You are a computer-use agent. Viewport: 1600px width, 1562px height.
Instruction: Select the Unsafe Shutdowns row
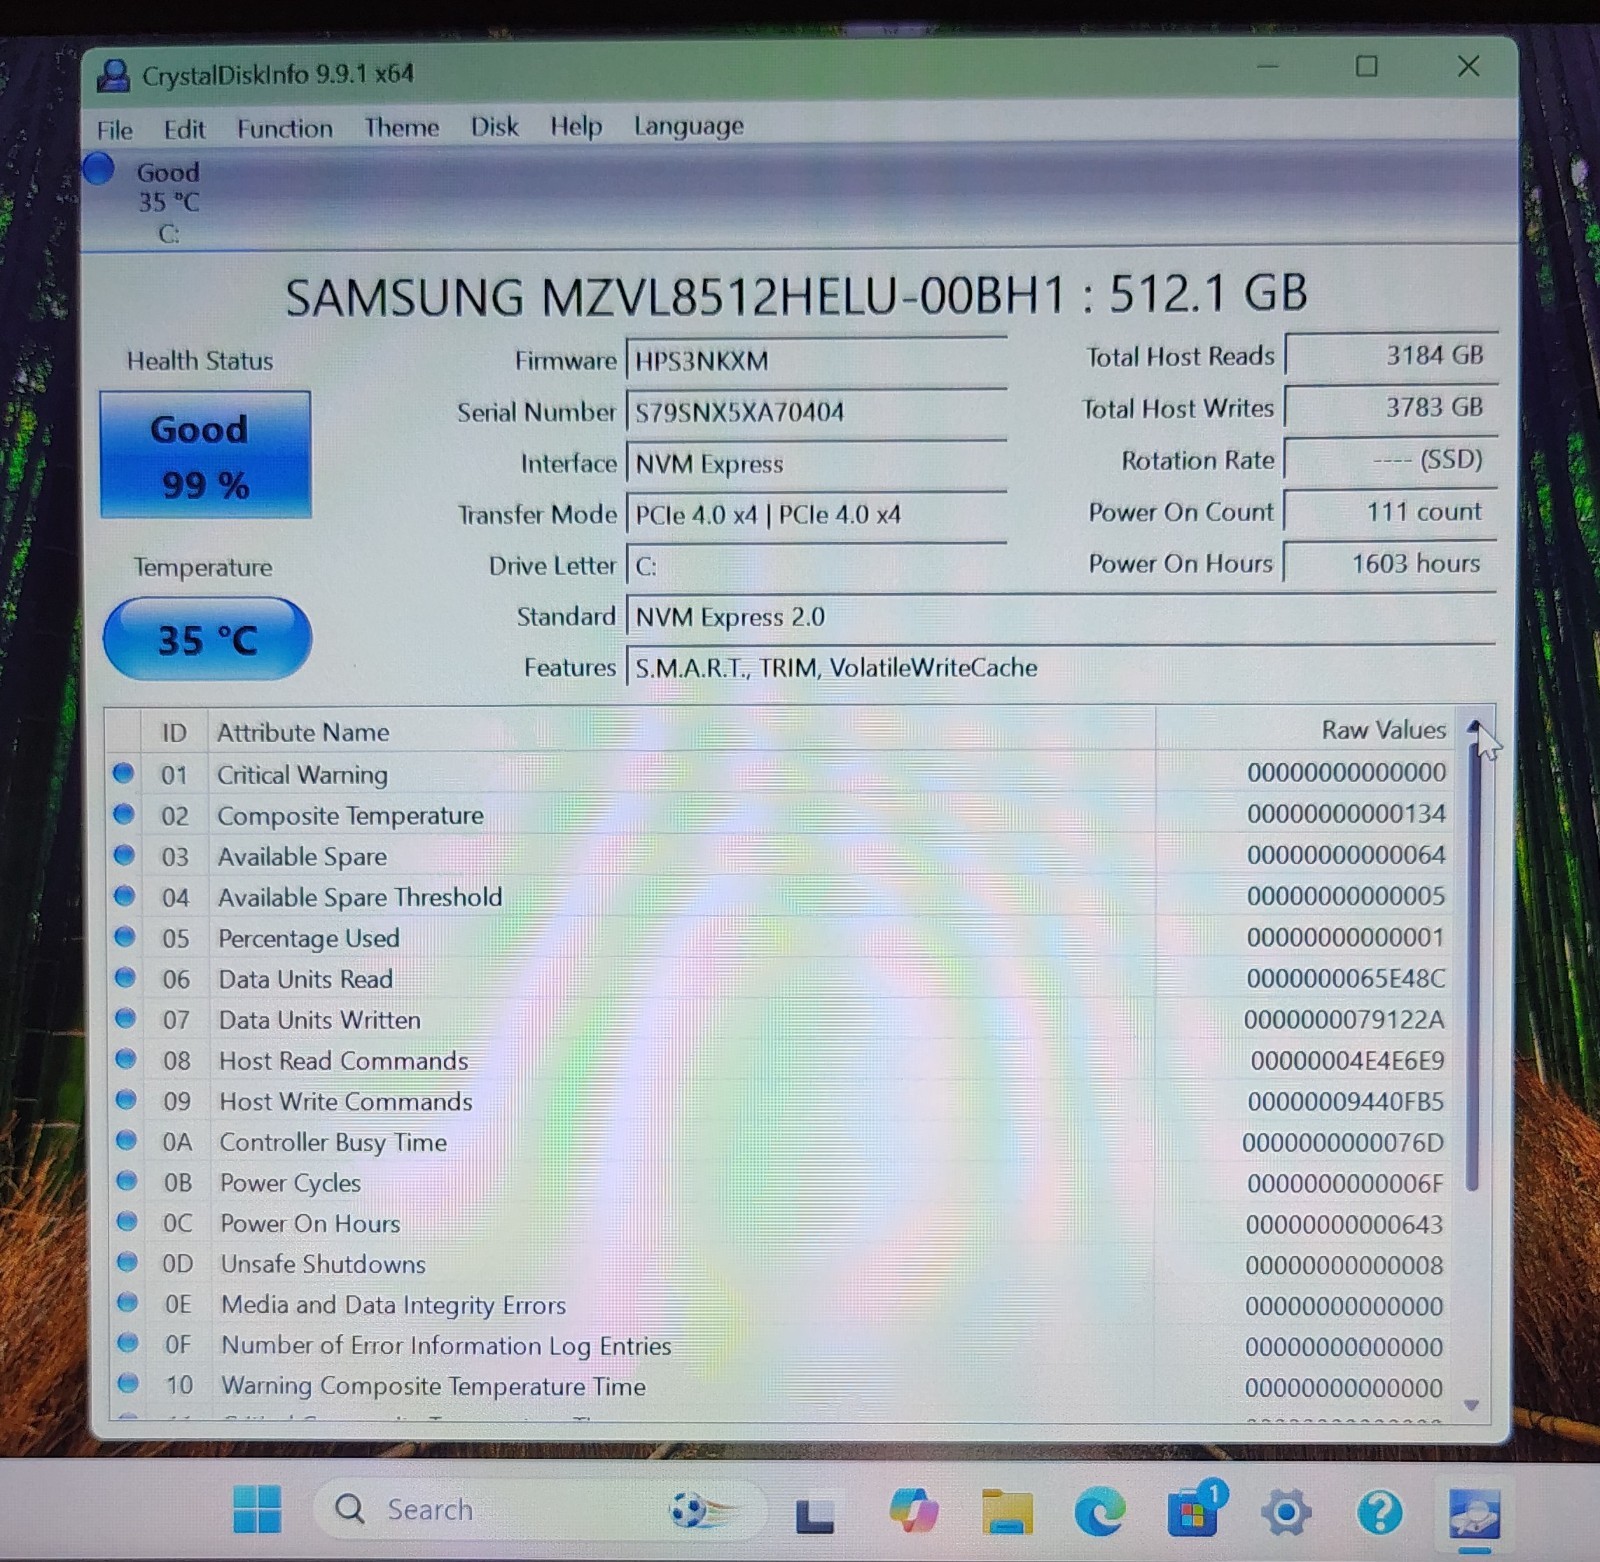click(780, 1264)
